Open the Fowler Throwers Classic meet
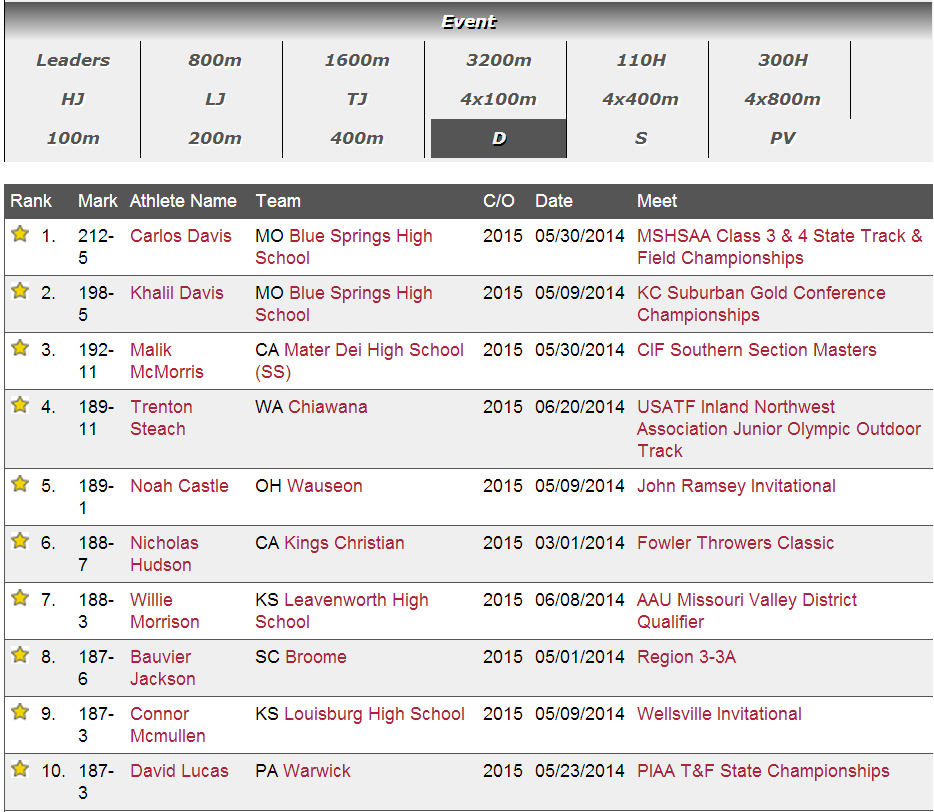Screen dimensions: 934x812 click(735, 543)
